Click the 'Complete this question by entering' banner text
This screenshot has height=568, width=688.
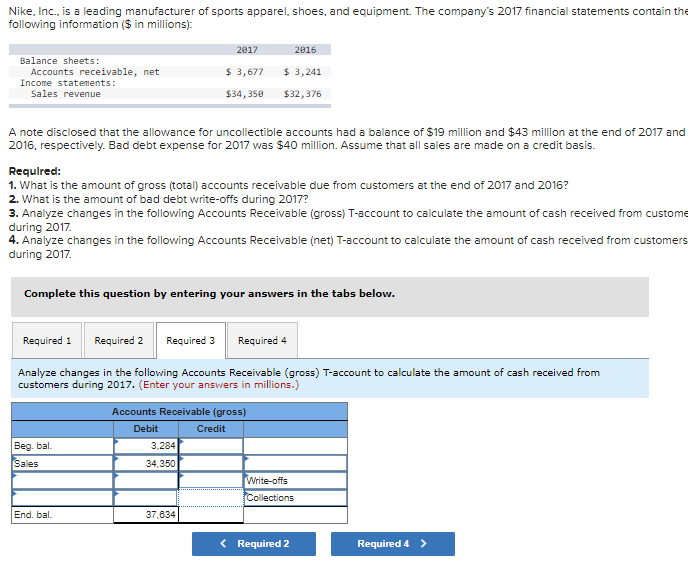[x=209, y=293]
